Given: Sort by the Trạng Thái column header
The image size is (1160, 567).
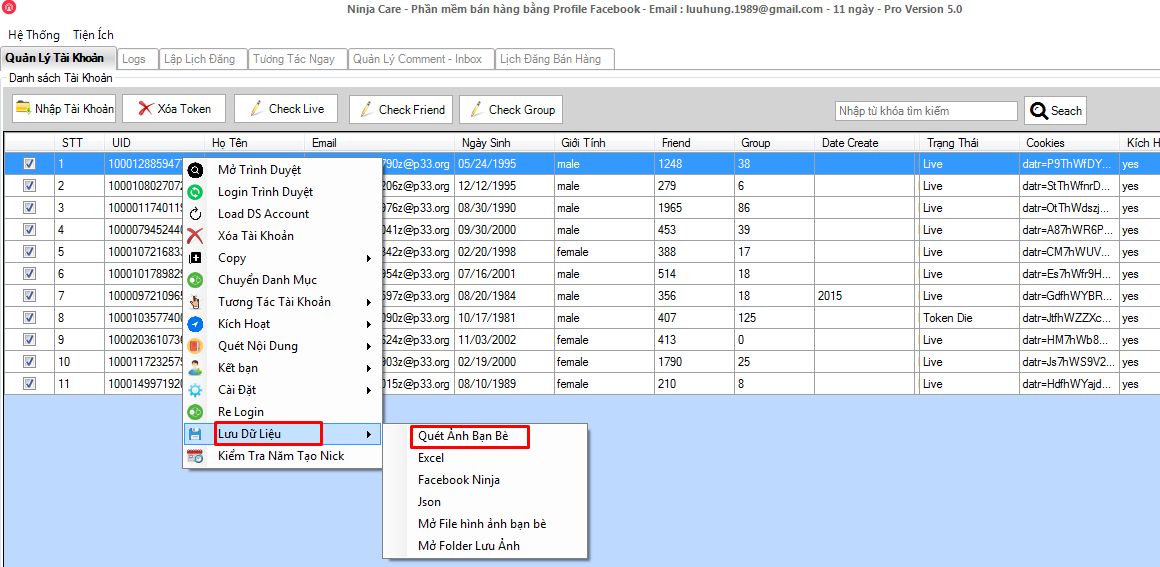Looking at the screenshot, I should [x=968, y=143].
